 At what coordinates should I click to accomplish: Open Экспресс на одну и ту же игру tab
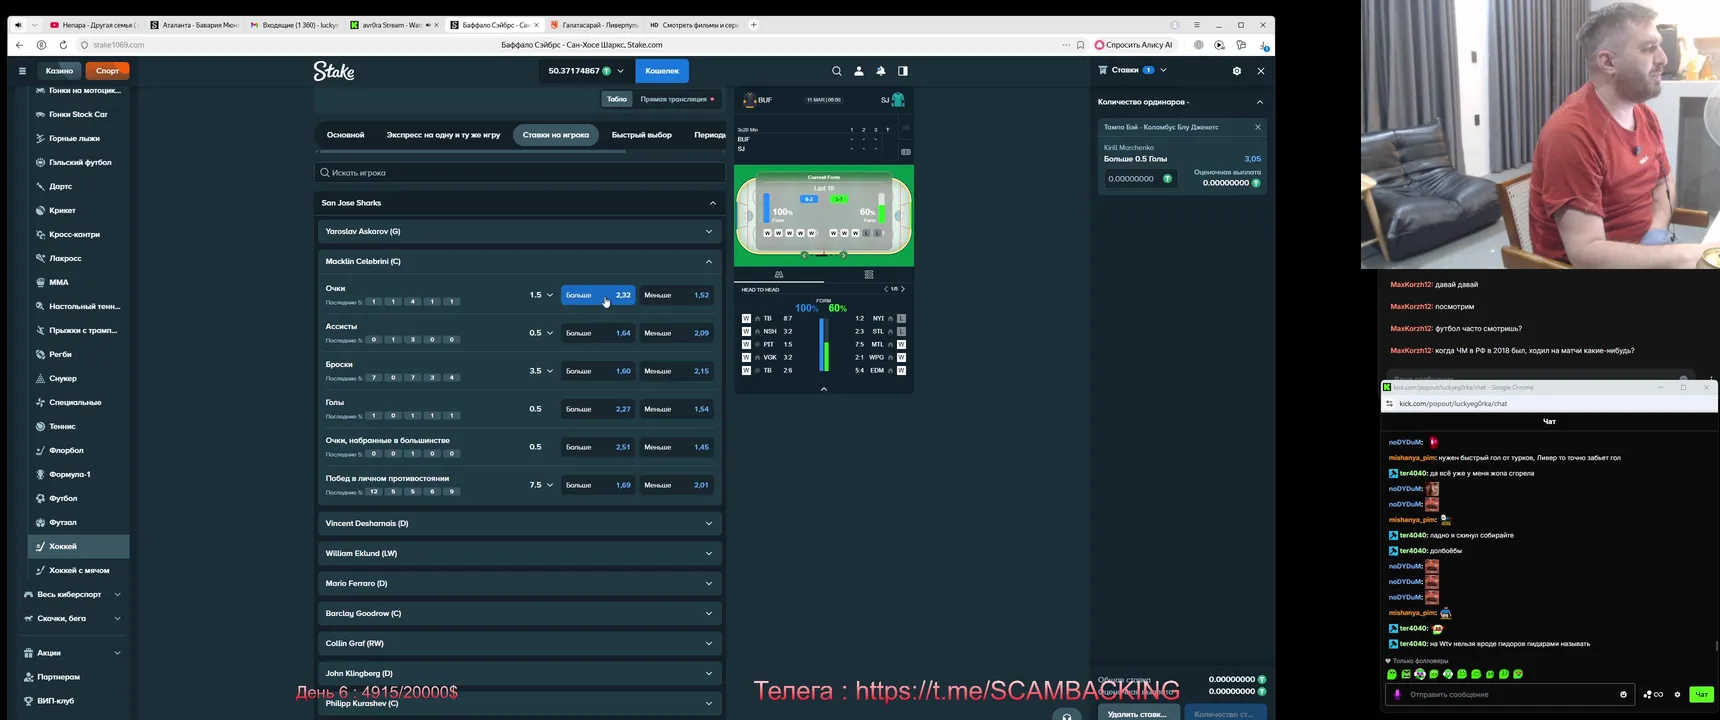(443, 135)
